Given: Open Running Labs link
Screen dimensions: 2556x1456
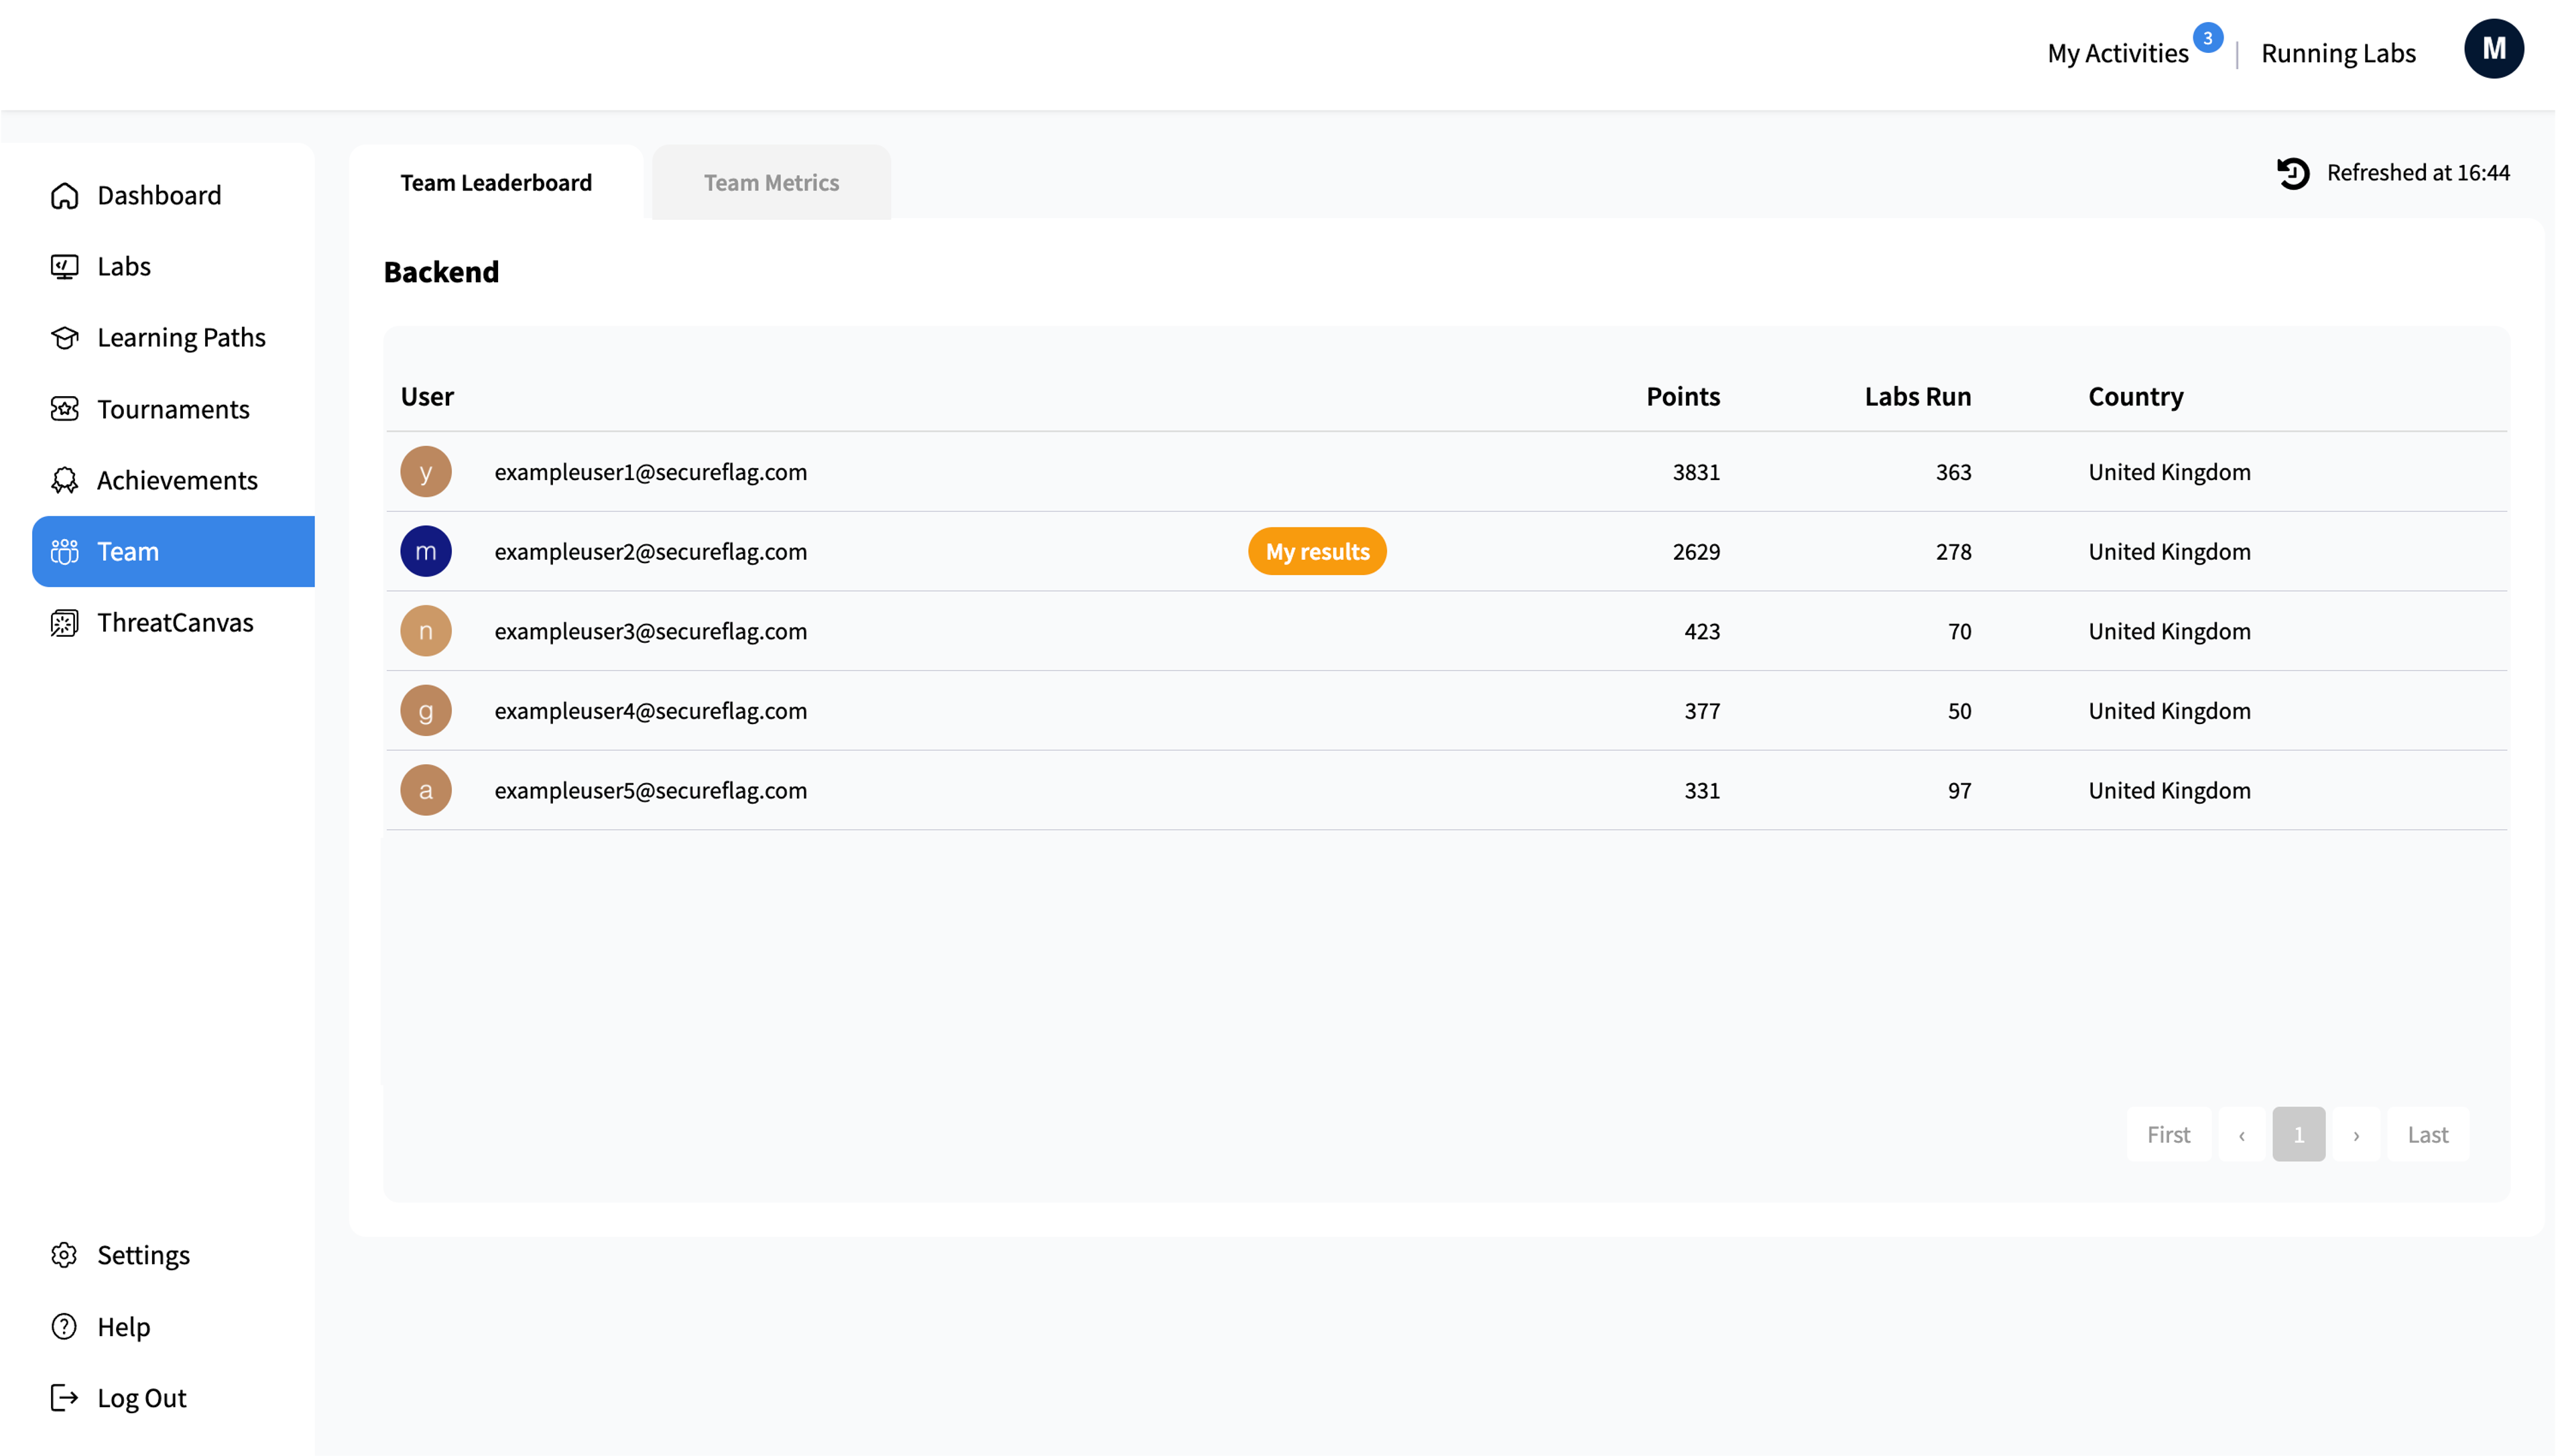Looking at the screenshot, I should [2338, 53].
